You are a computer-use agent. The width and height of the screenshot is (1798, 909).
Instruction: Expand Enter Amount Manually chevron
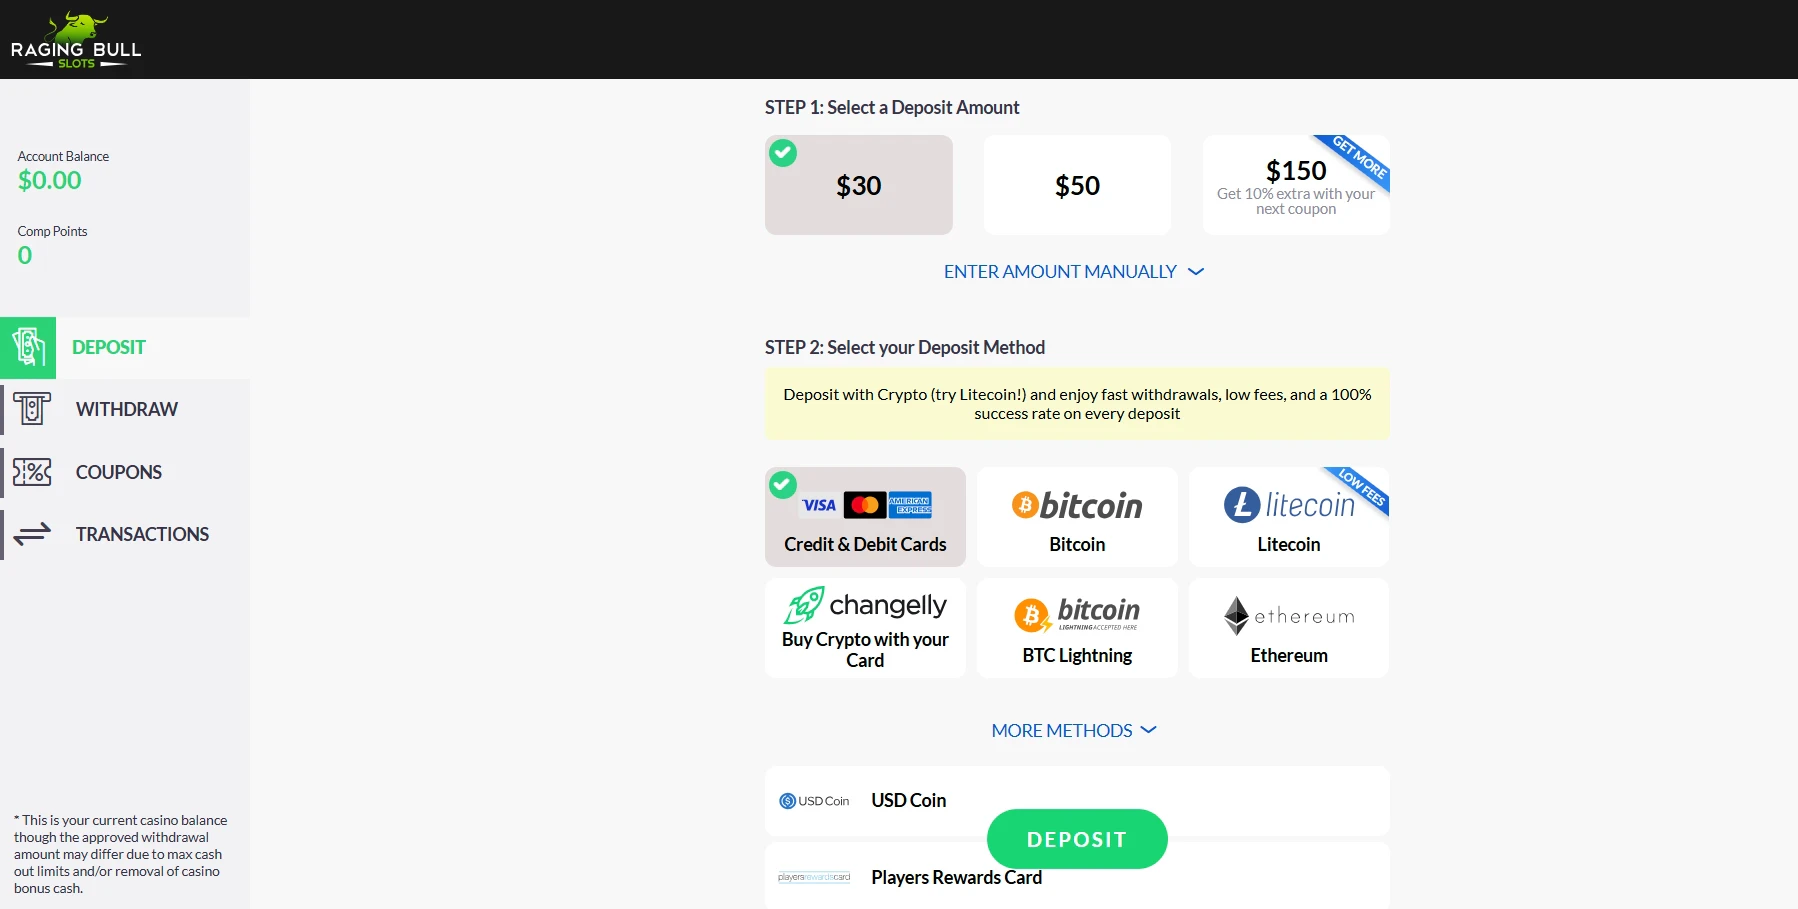tap(1196, 272)
